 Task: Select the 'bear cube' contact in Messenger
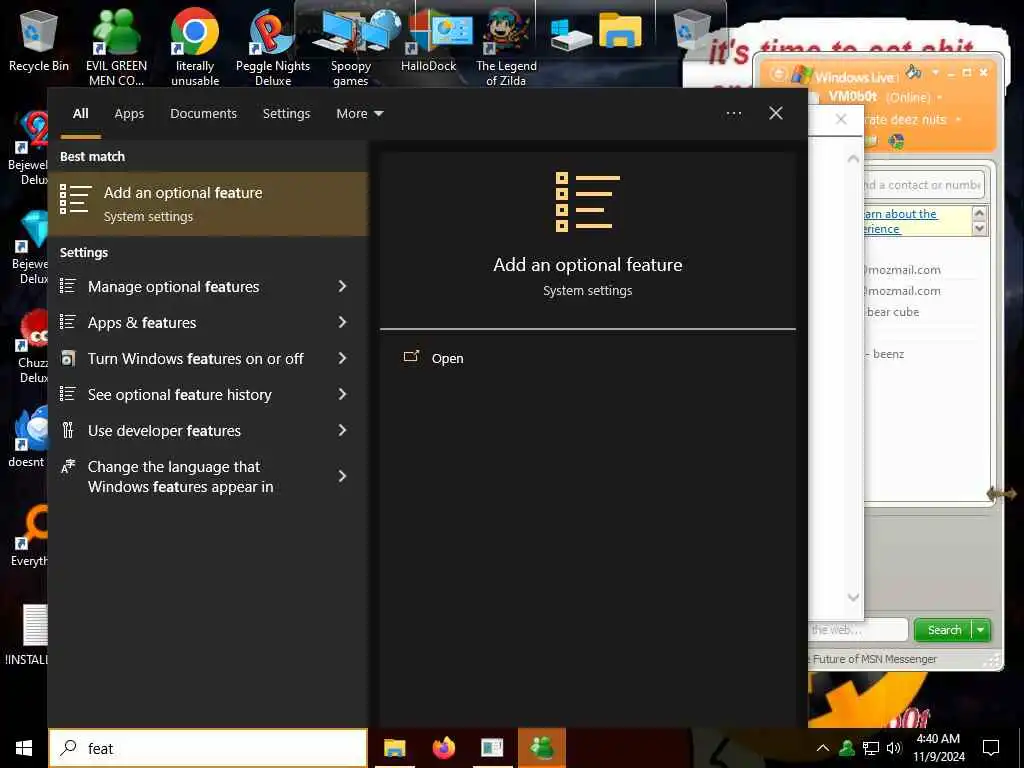tap(892, 312)
